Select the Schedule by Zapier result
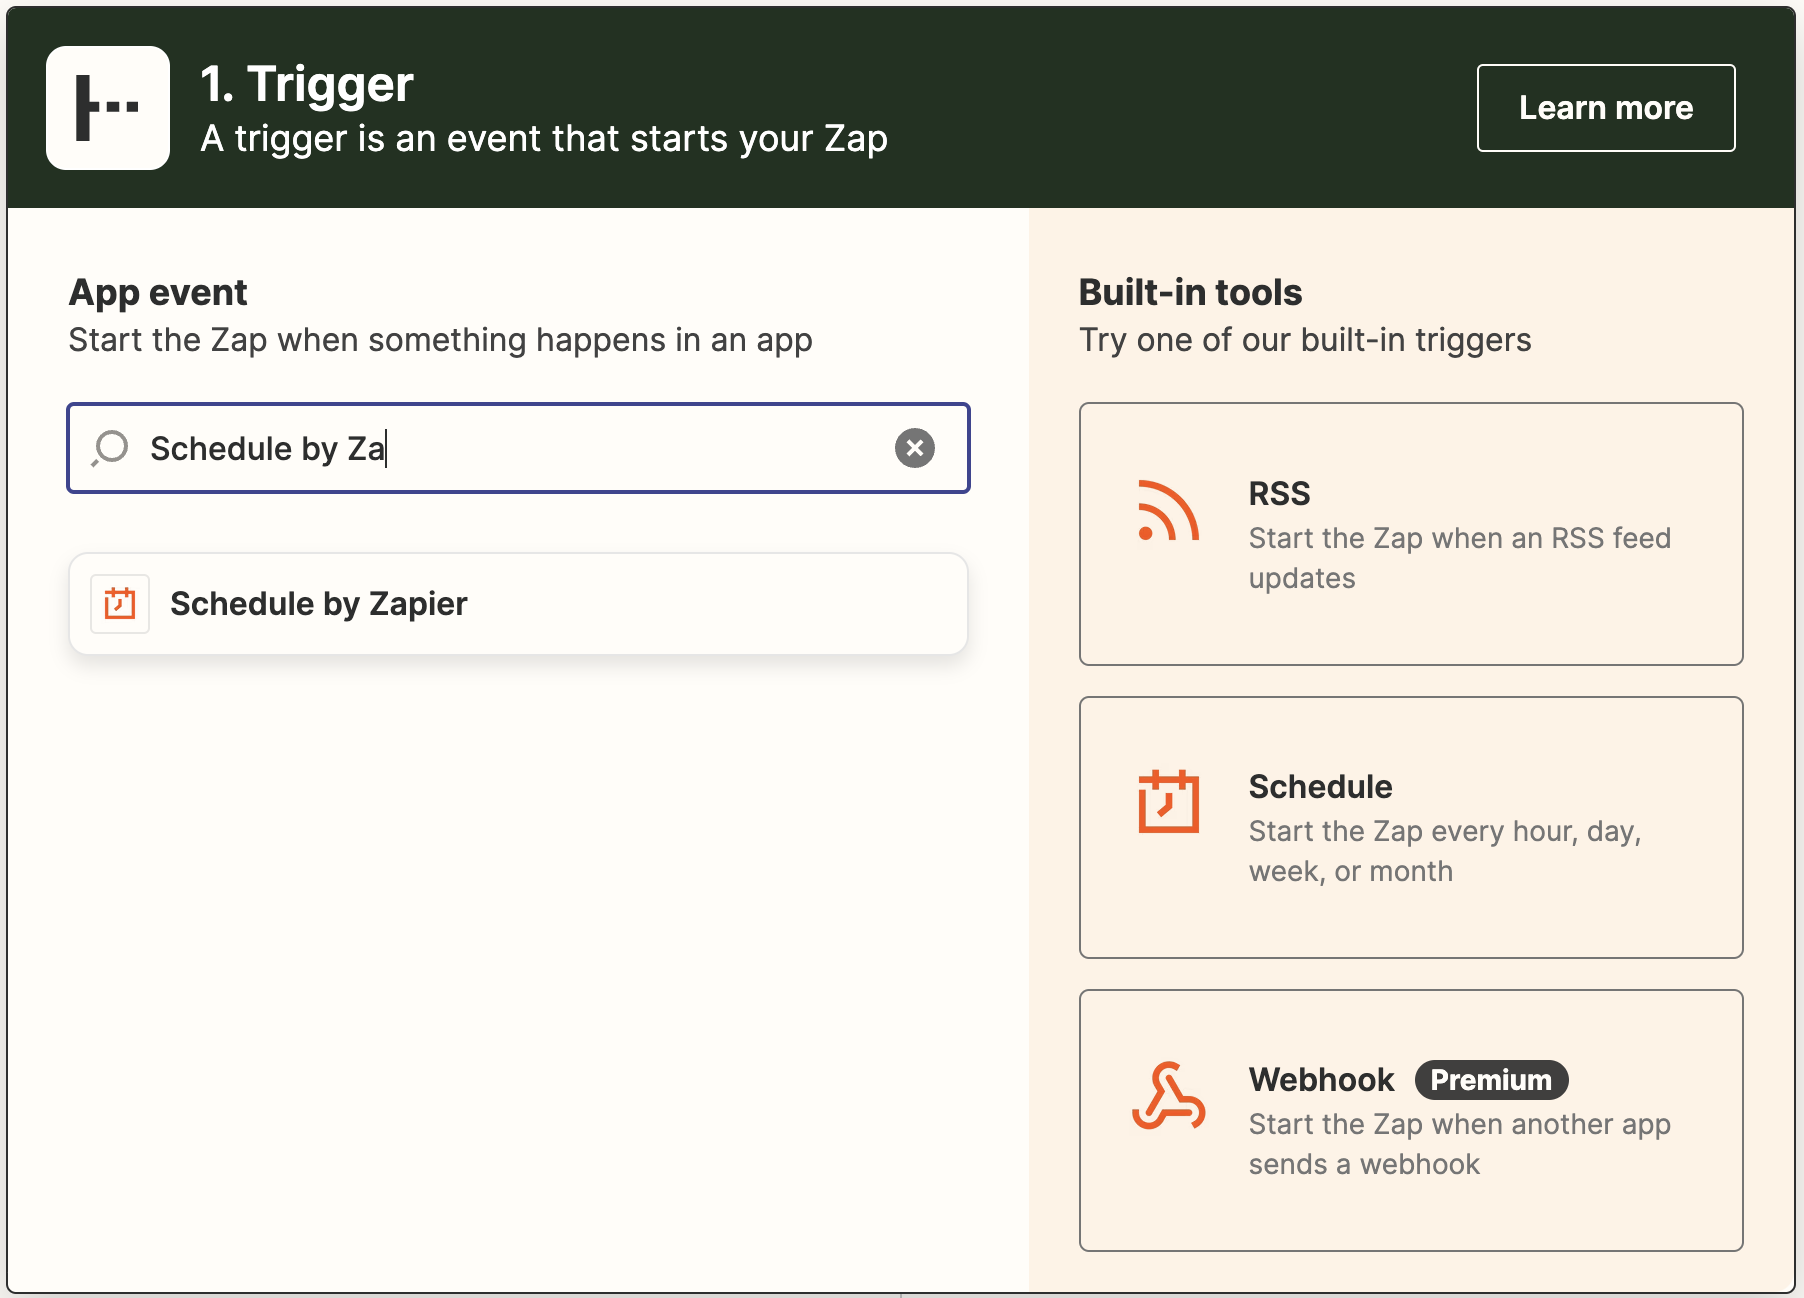1804x1298 pixels. coord(518,604)
